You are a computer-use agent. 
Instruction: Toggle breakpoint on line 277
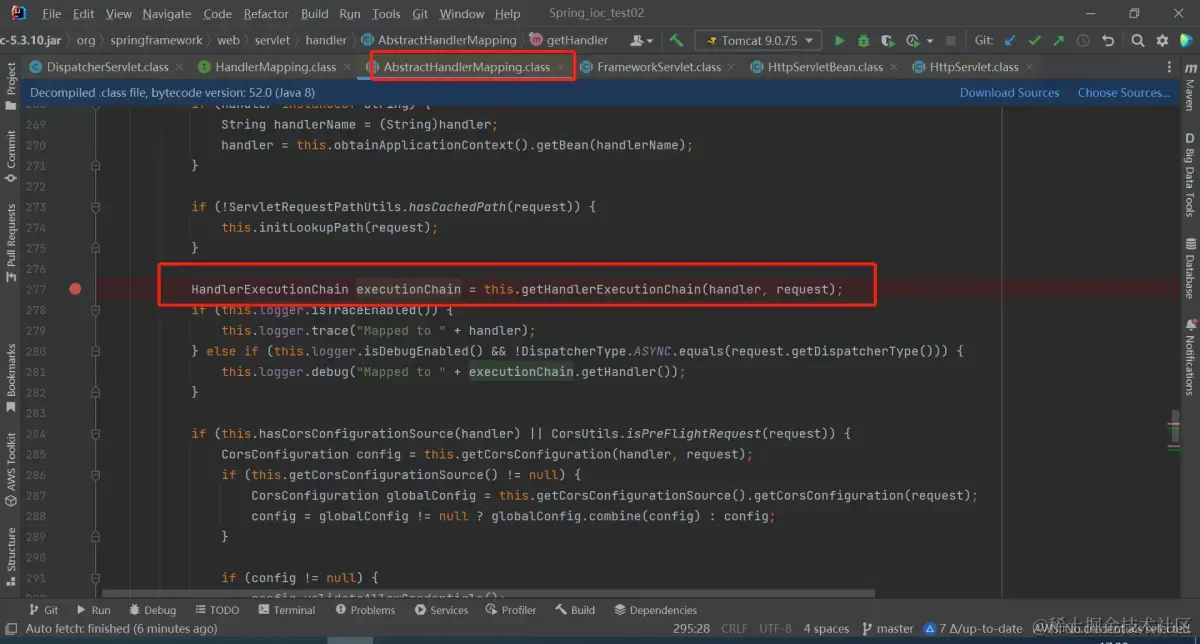point(75,289)
